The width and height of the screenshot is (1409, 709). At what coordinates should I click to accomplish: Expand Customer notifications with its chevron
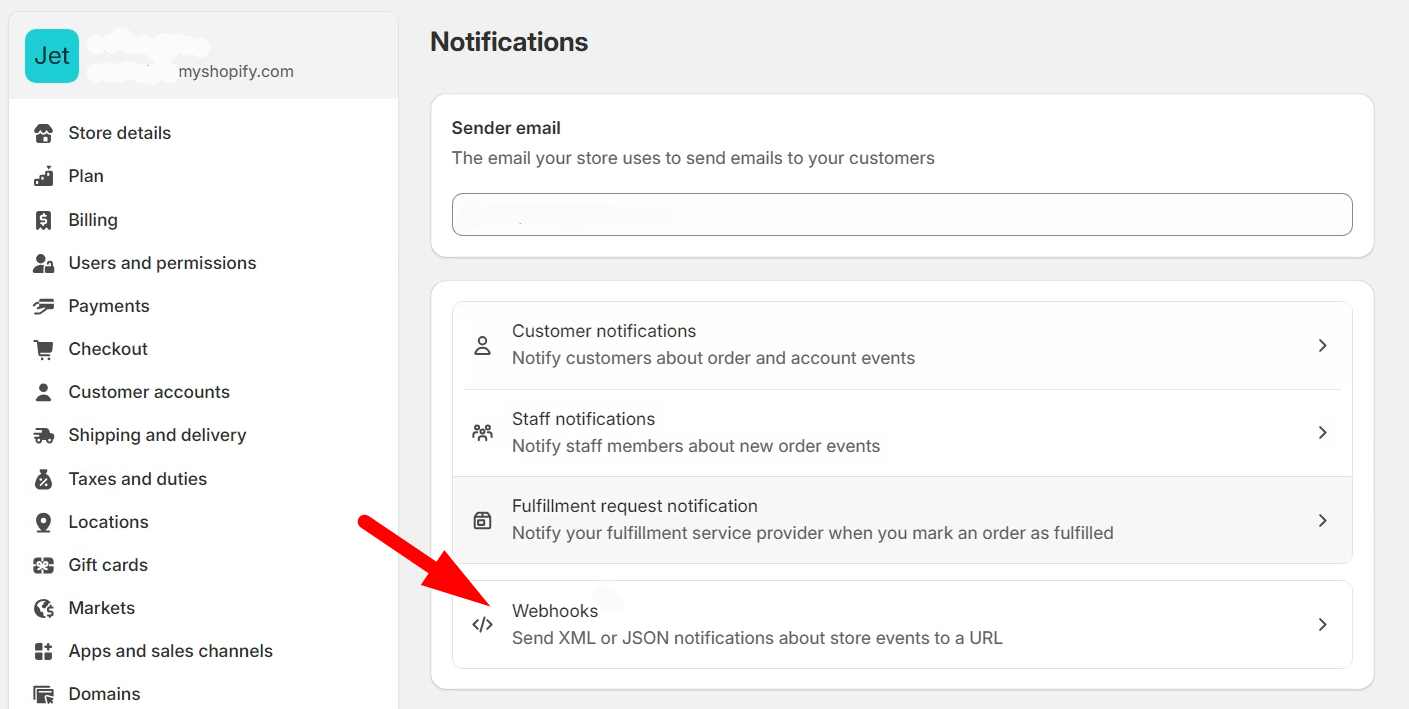click(x=1322, y=345)
